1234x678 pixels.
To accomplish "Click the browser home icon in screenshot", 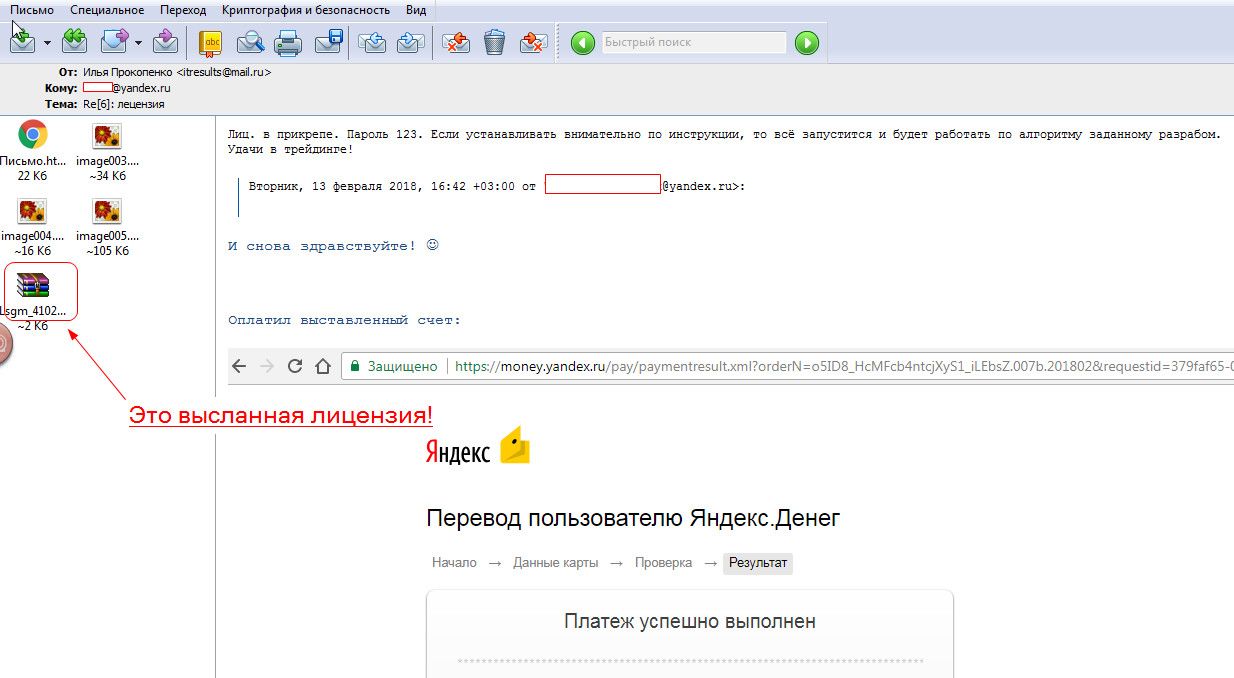I will click(322, 366).
